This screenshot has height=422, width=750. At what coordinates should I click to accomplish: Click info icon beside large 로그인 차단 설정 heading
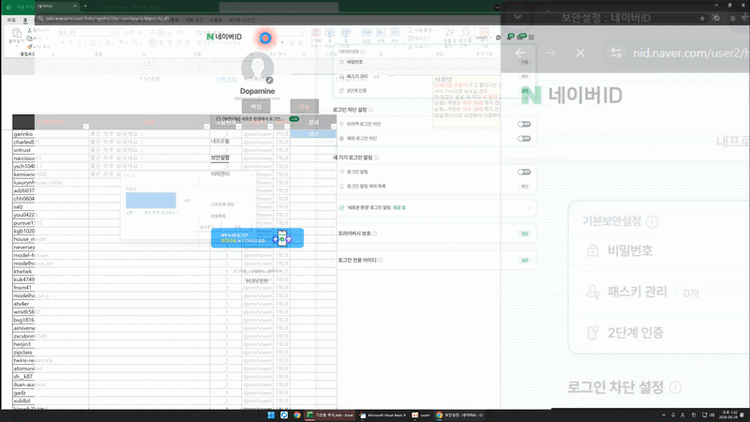pos(675,388)
